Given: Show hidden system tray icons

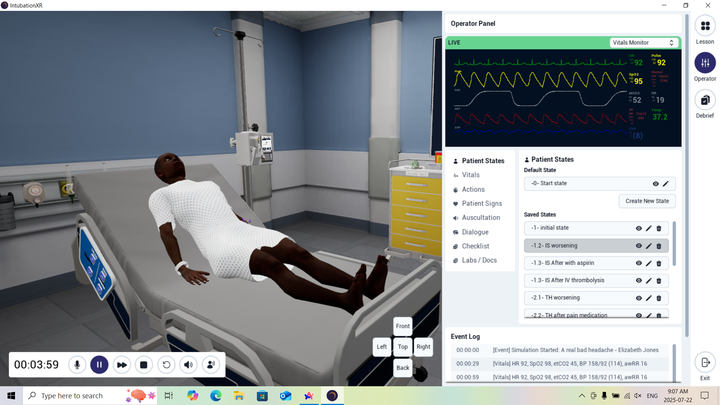Looking at the screenshot, I should point(581,396).
